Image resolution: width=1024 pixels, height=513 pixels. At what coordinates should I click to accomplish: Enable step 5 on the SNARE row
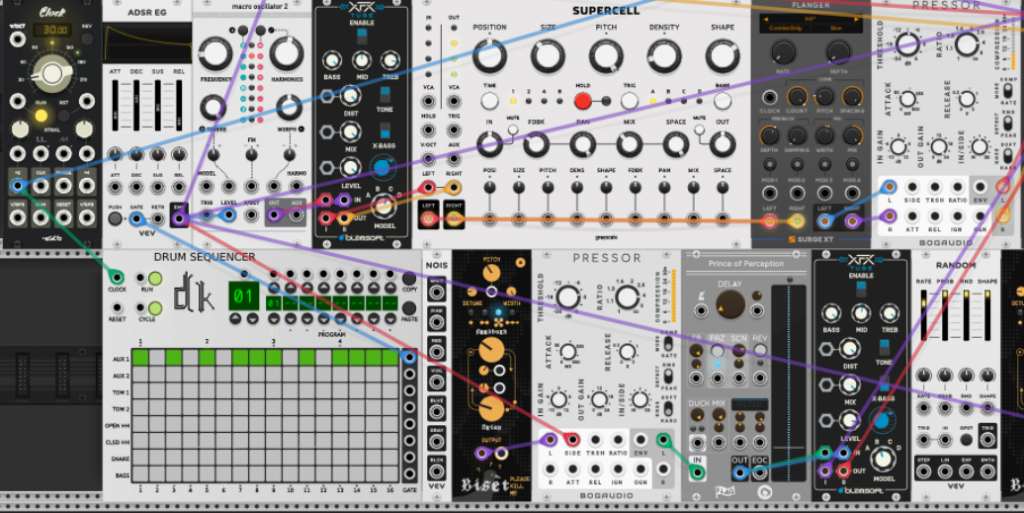pos(207,457)
